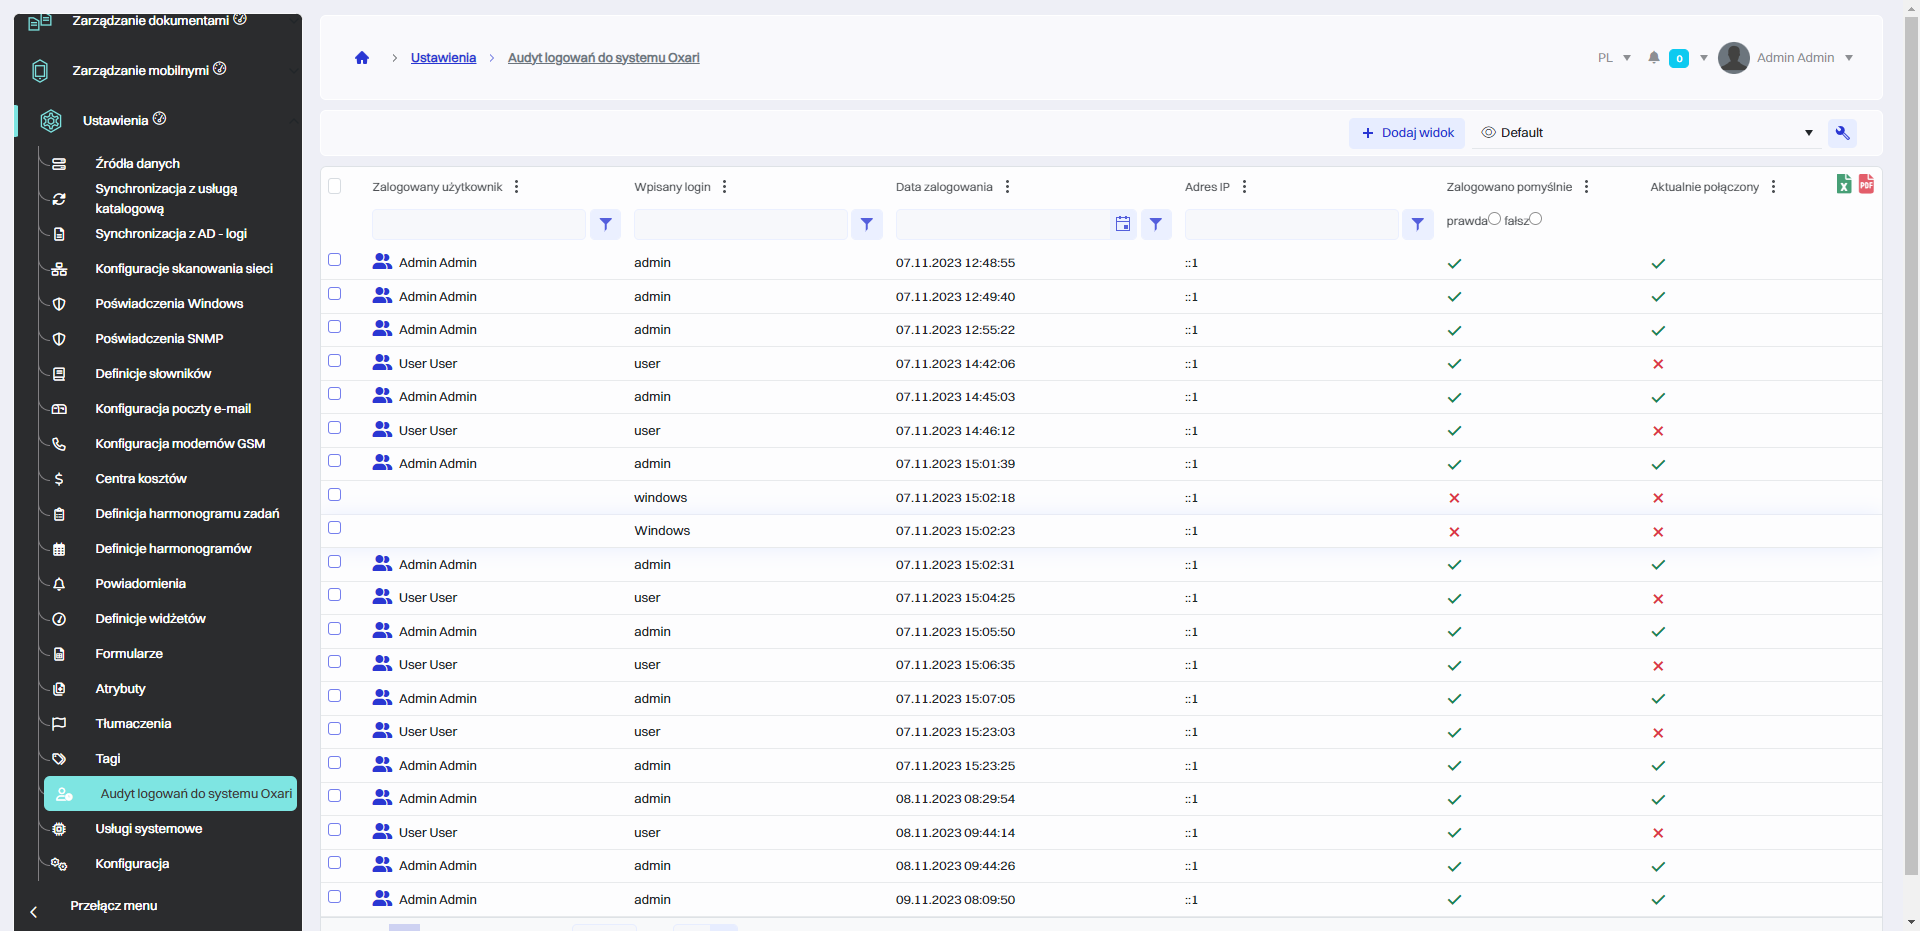Export table to Excel file

pos(1843,184)
